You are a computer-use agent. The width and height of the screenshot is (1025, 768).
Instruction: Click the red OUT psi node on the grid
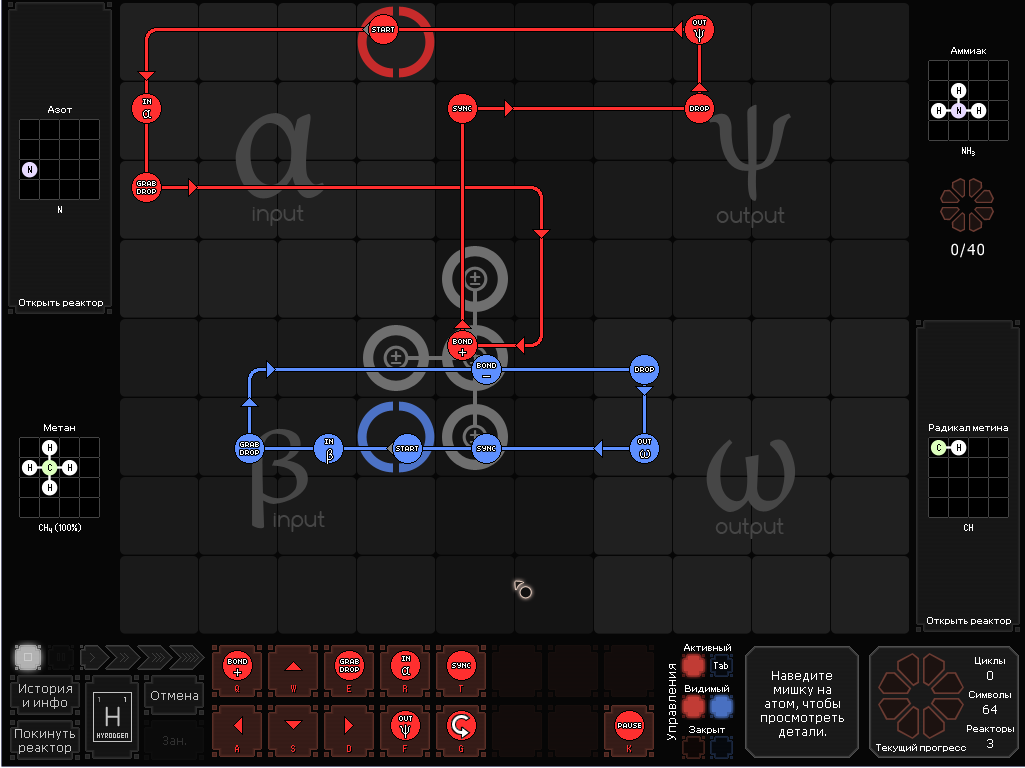[699, 29]
